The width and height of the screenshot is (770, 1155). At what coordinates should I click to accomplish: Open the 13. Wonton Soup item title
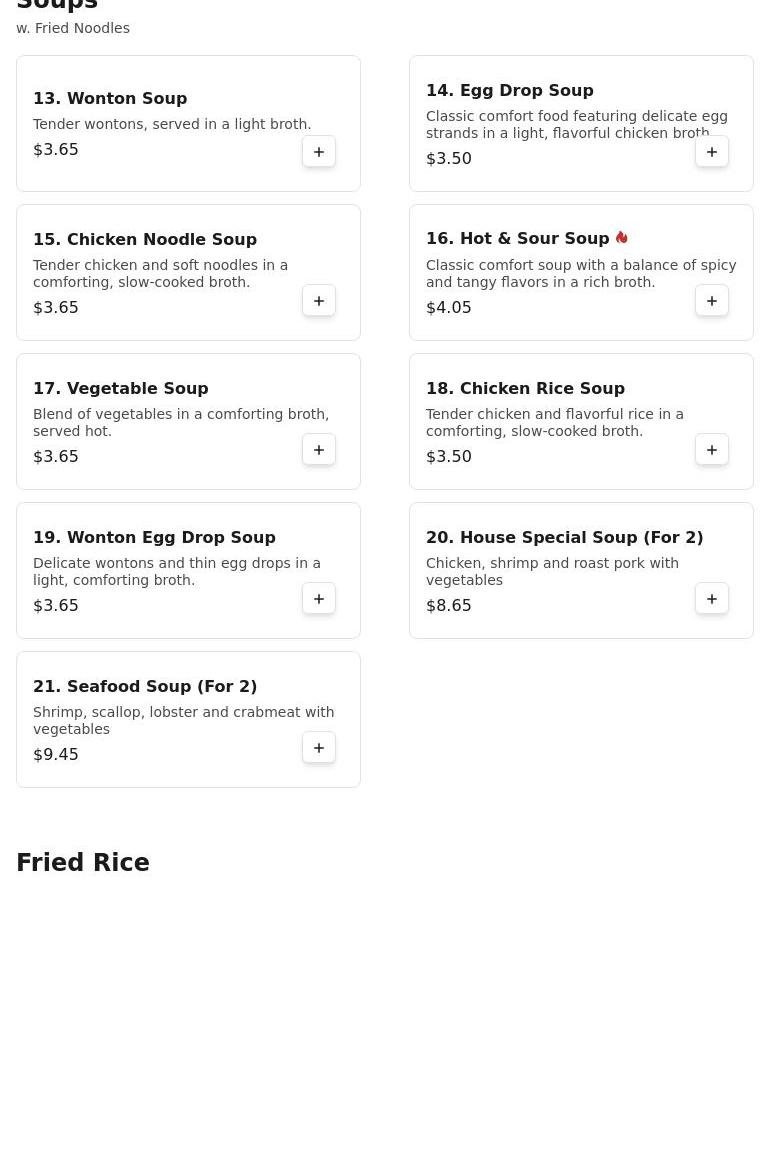click(x=110, y=98)
